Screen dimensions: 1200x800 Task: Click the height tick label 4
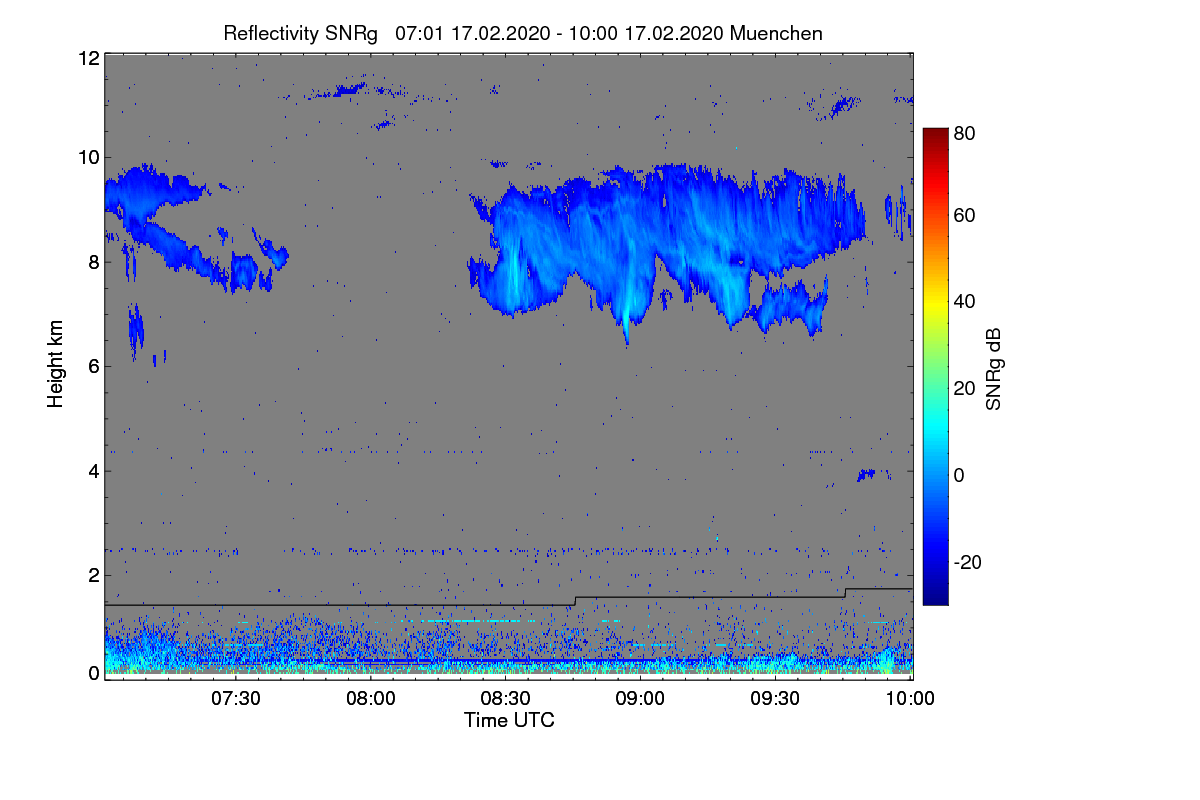(x=93, y=470)
